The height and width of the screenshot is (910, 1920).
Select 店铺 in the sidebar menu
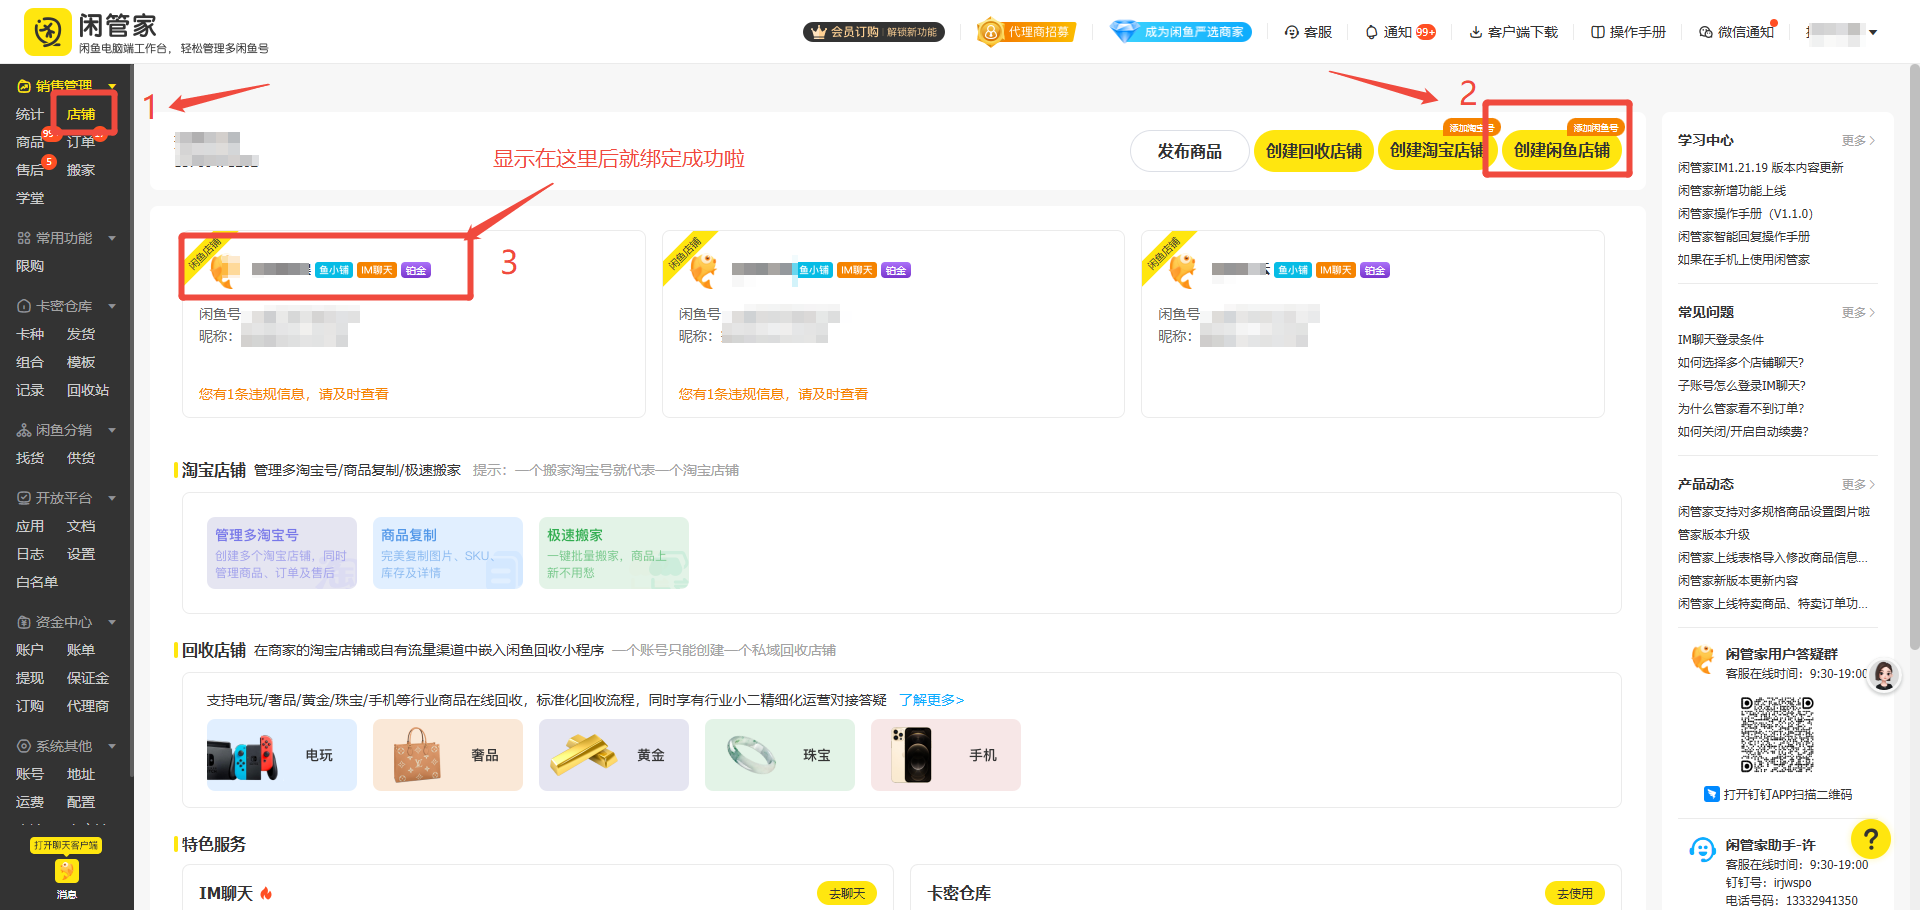[x=81, y=113]
